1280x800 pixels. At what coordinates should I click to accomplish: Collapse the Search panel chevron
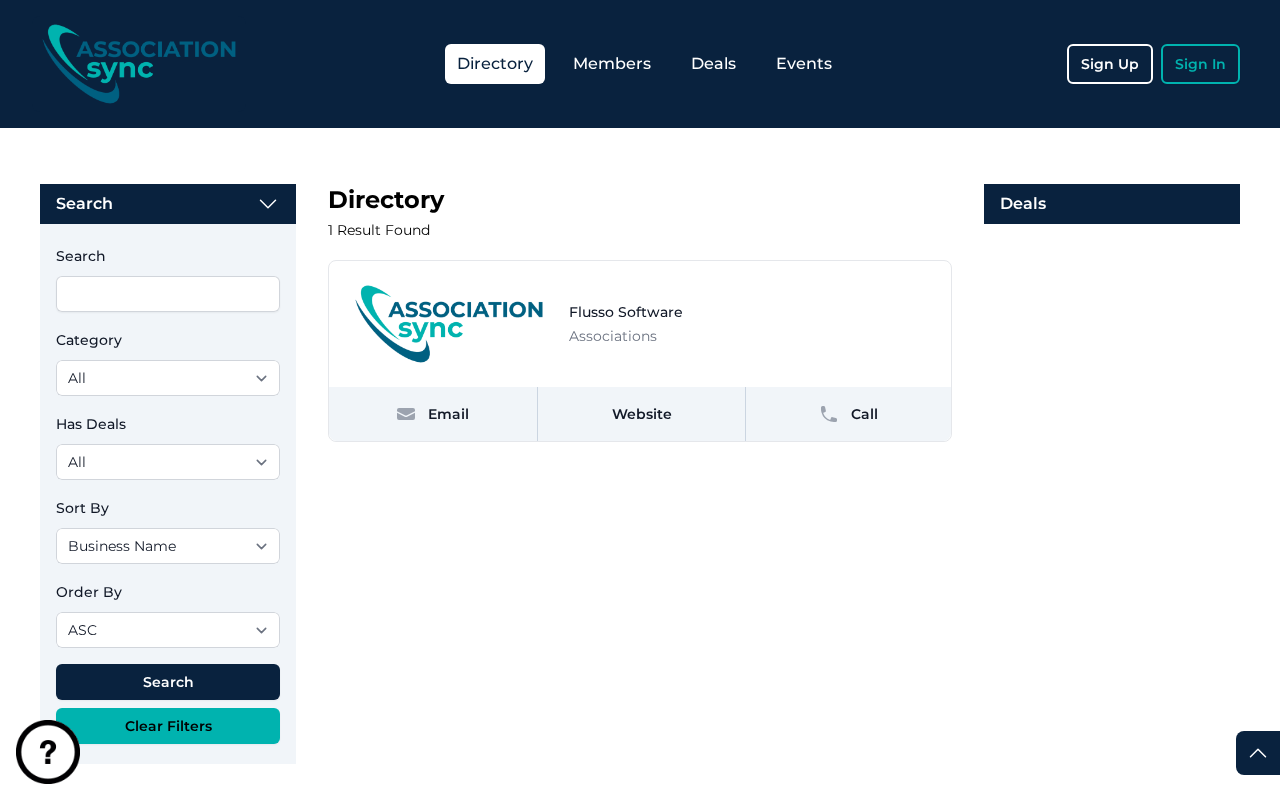pyautogui.click(x=268, y=204)
